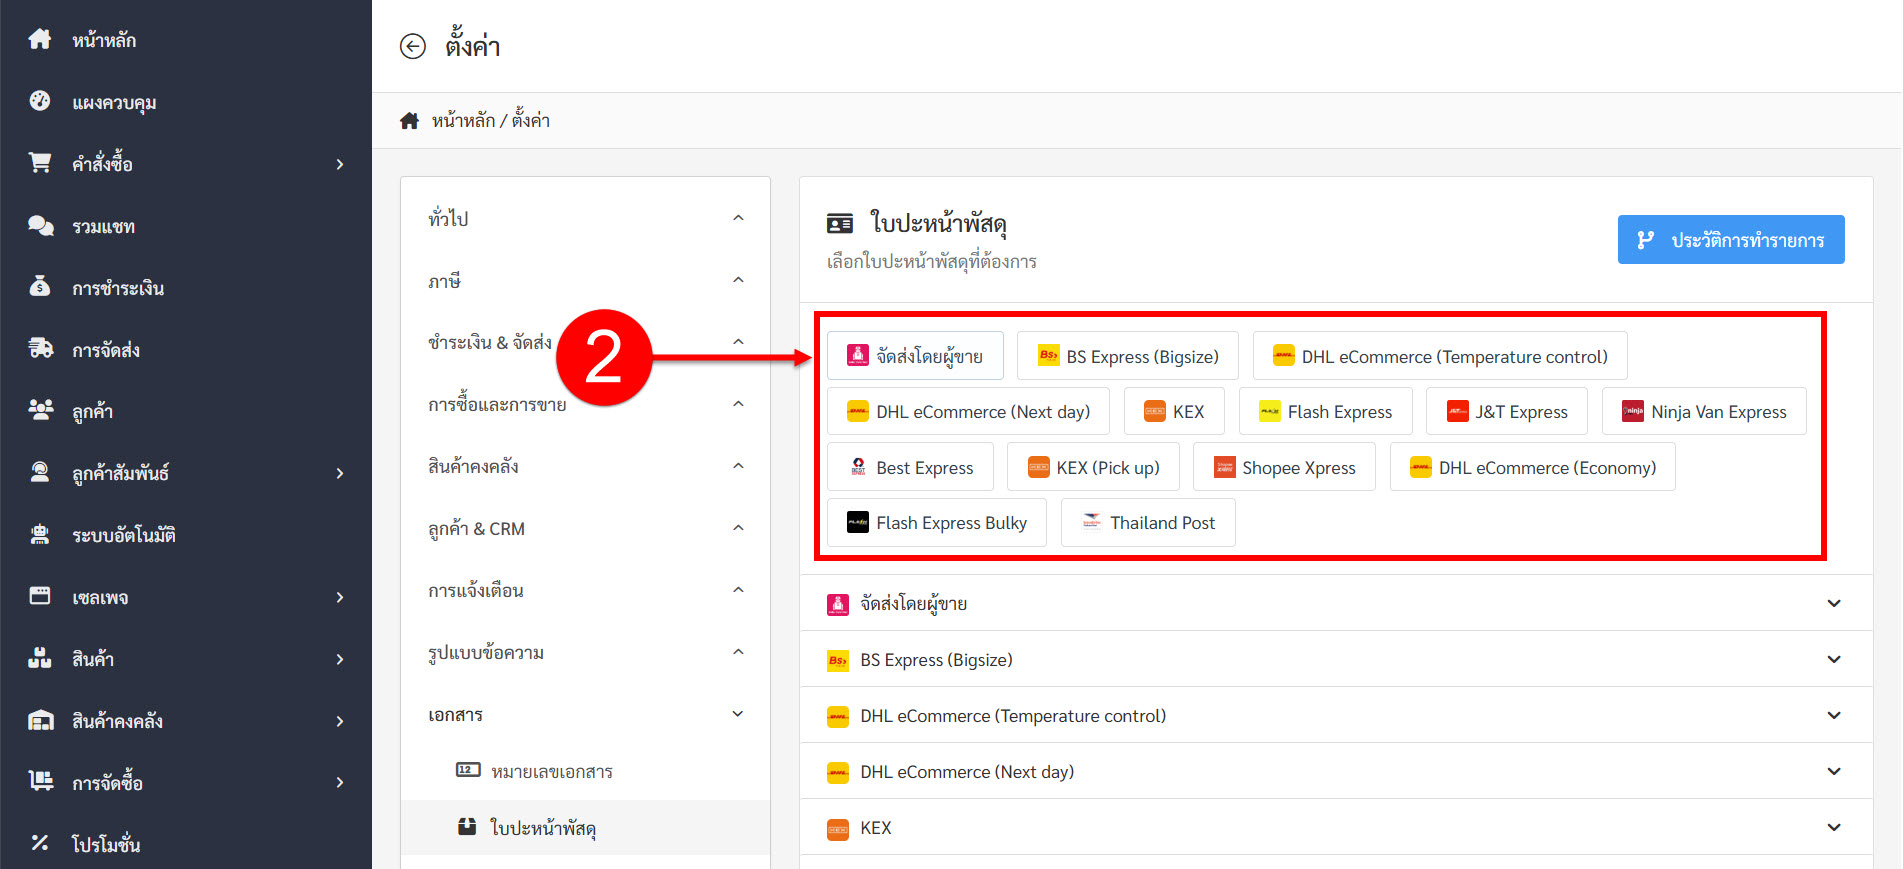Screen dimensions: 1903x869
Task: Click the ลูกค้า people icon
Action: [x=40, y=410]
